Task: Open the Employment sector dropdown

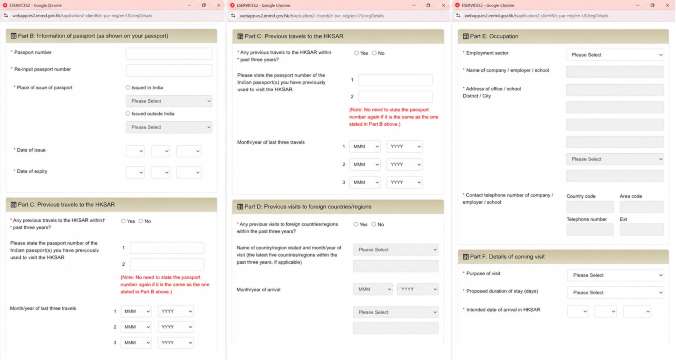Action: 615,55
